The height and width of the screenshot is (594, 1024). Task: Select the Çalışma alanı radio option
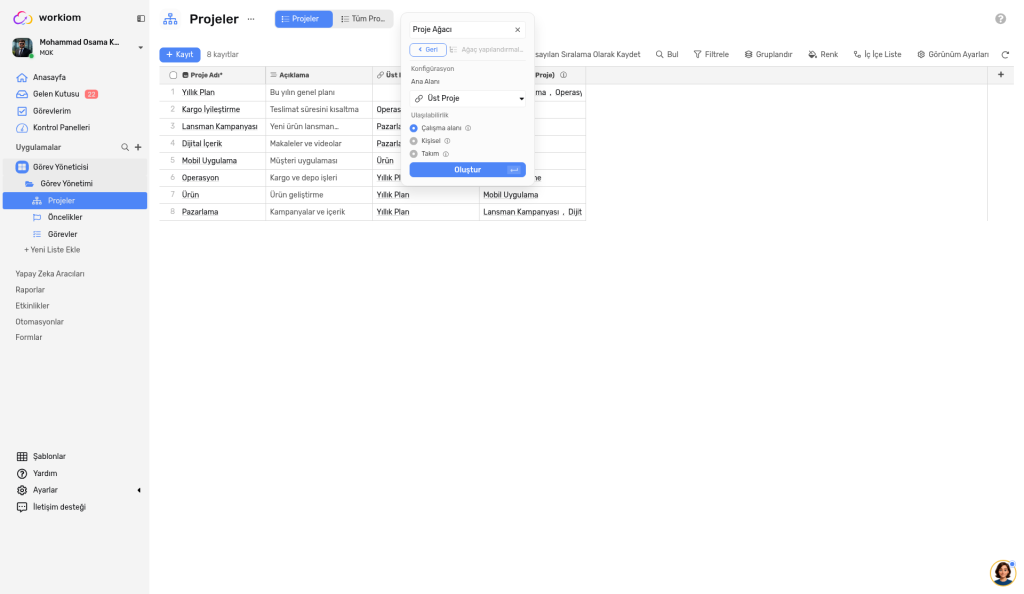coord(413,129)
